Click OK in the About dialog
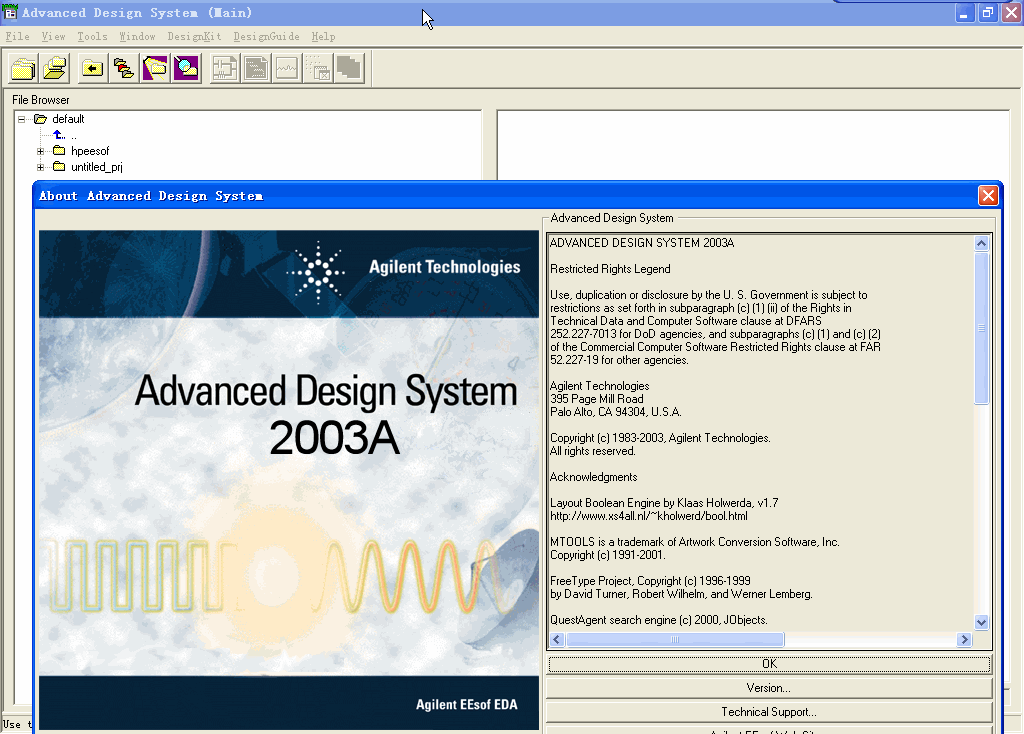 769,664
